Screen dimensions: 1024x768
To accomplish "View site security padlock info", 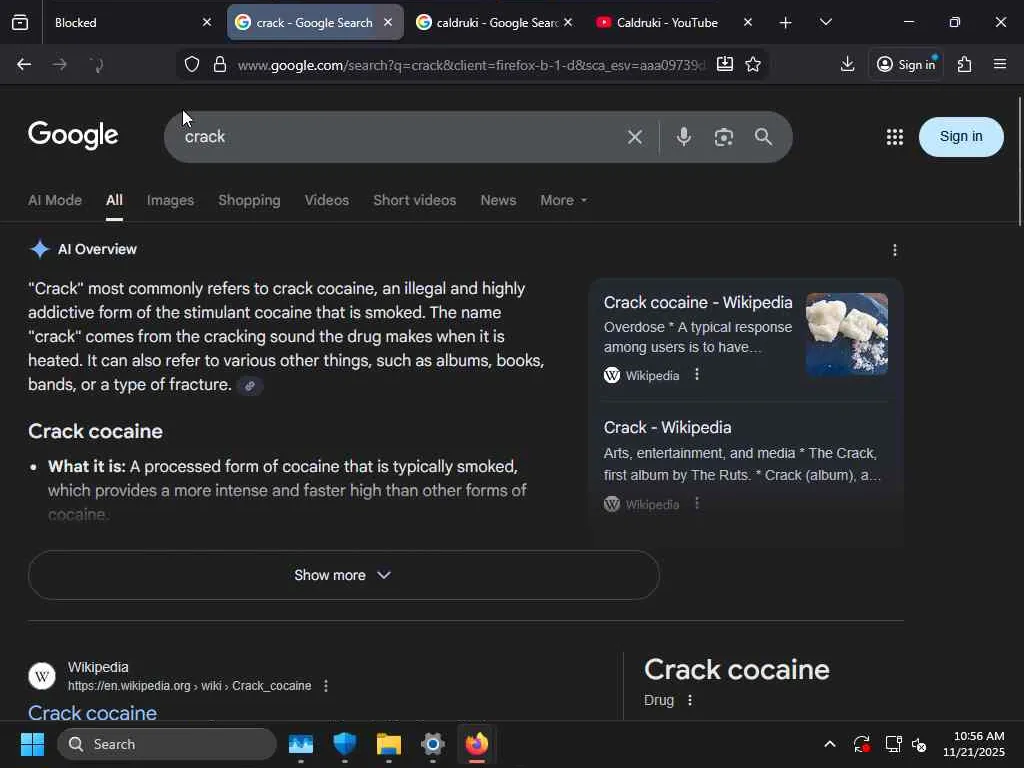I will (220, 64).
